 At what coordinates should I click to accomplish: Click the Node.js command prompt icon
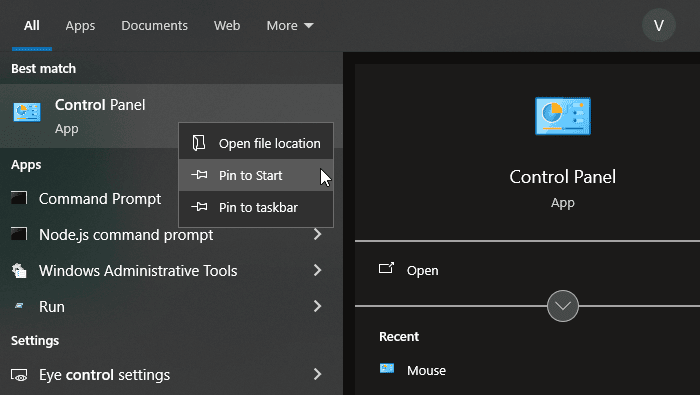coord(19,233)
